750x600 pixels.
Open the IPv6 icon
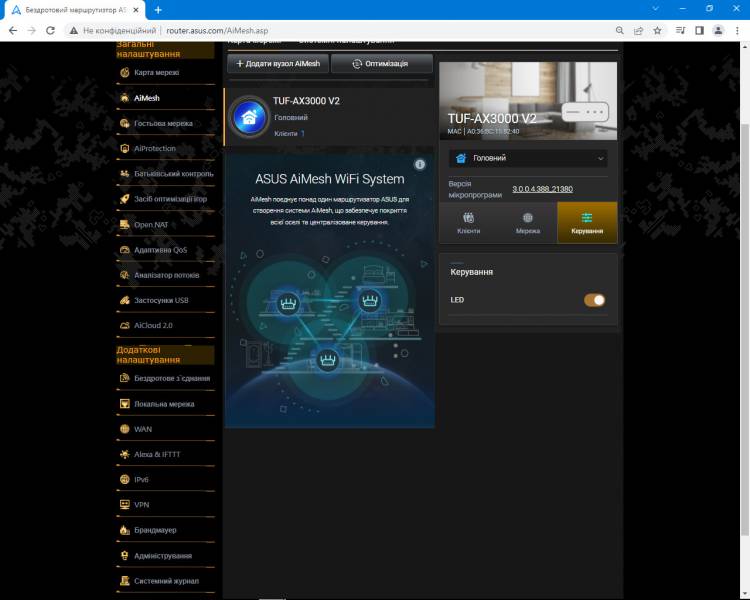(124, 479)
